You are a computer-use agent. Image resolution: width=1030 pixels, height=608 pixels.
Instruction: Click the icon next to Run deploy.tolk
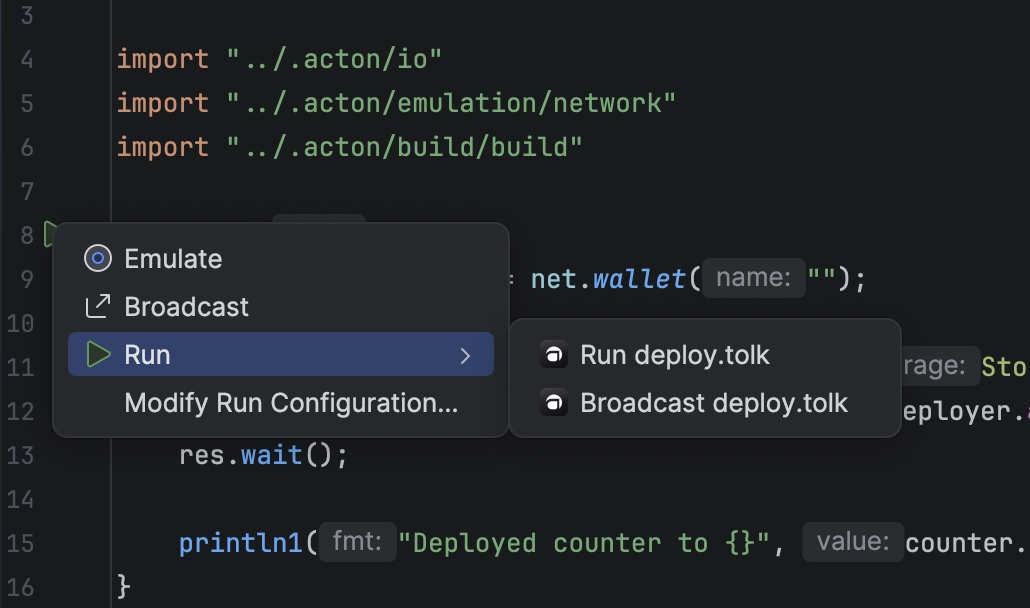click(553, 355)
